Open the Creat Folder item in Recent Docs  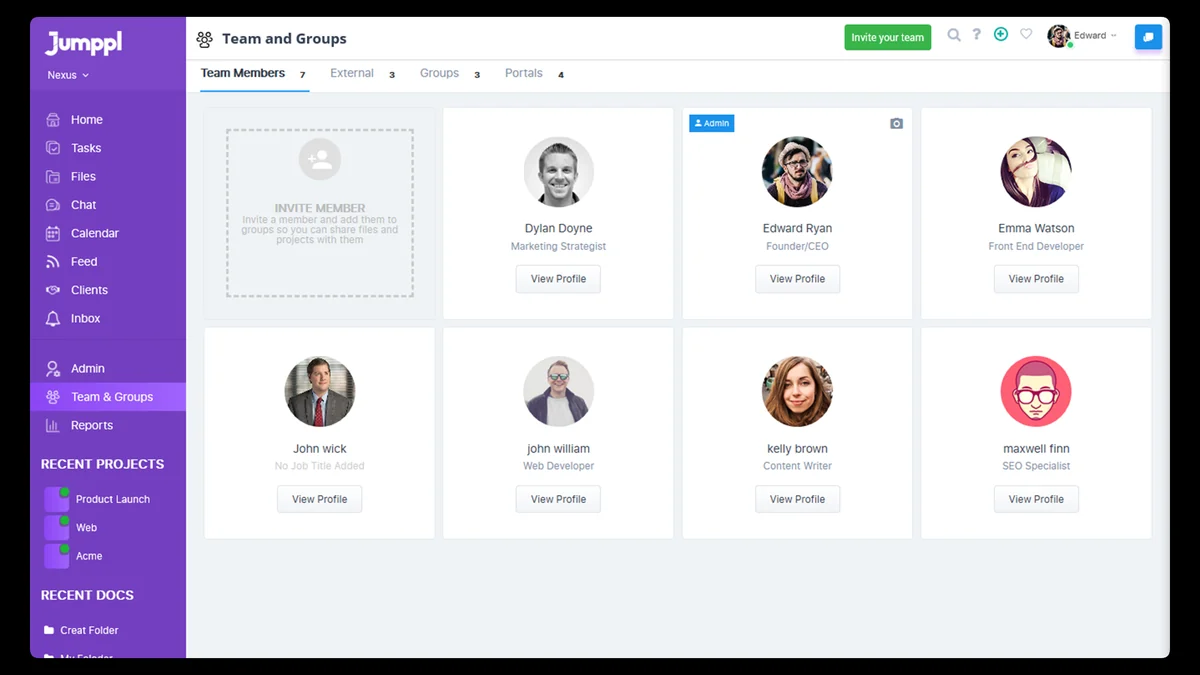point(89,630)
